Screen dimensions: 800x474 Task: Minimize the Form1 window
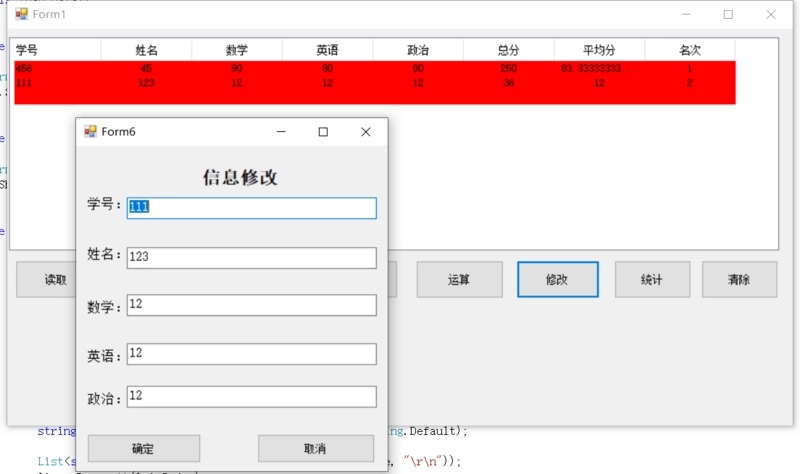[x=686, y=14]
